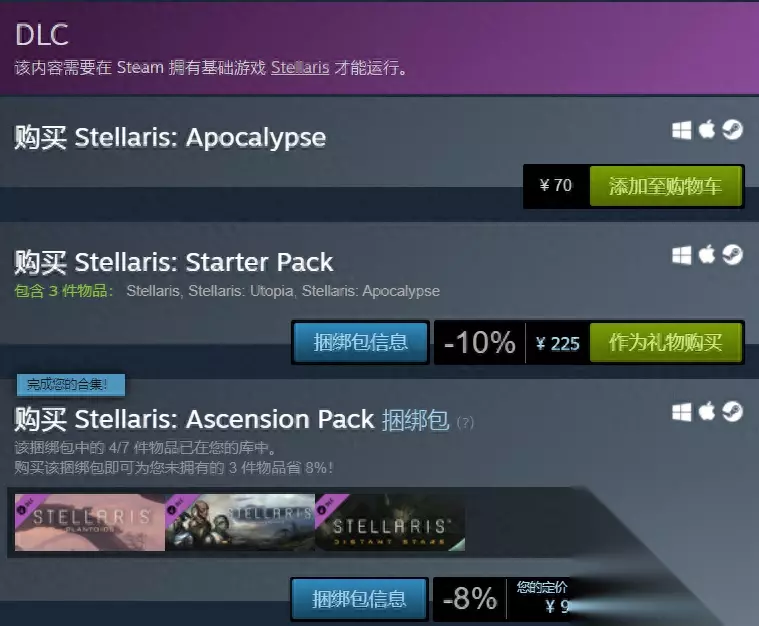Open the Stellaris base game link
The image size is (759, 626).
[x=300, y=67]
